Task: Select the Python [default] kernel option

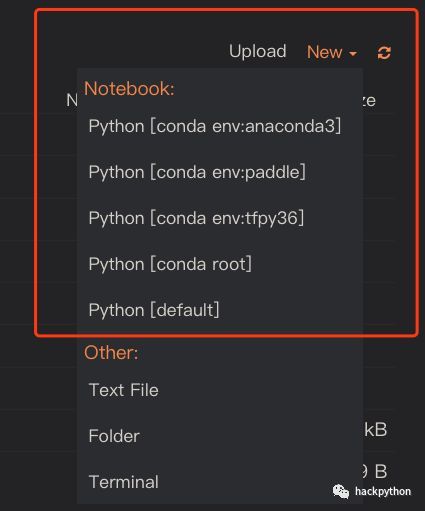Action: point(154,310)
